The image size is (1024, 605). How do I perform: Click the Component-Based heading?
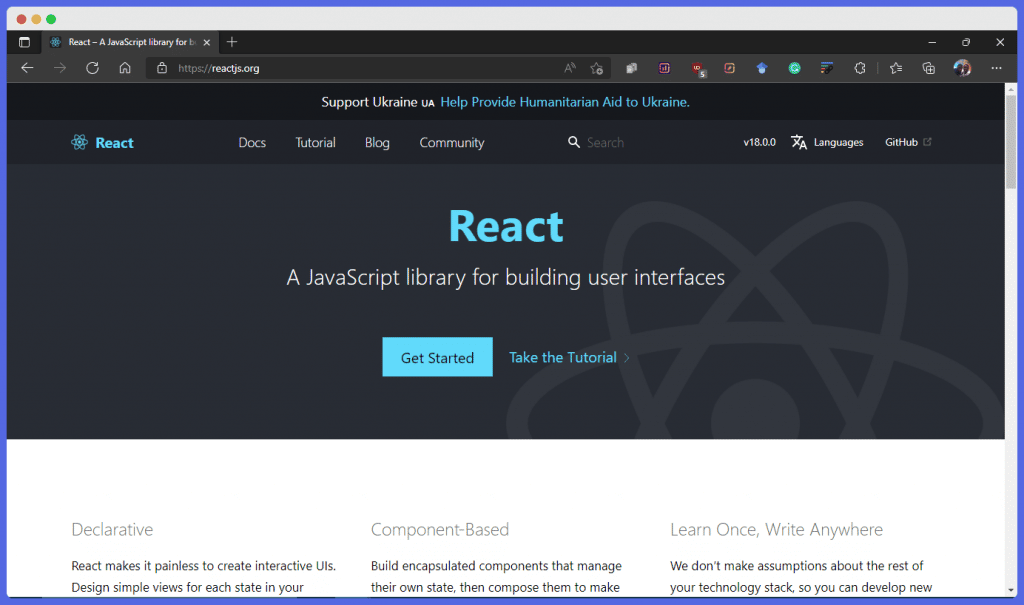pos(440,529)
